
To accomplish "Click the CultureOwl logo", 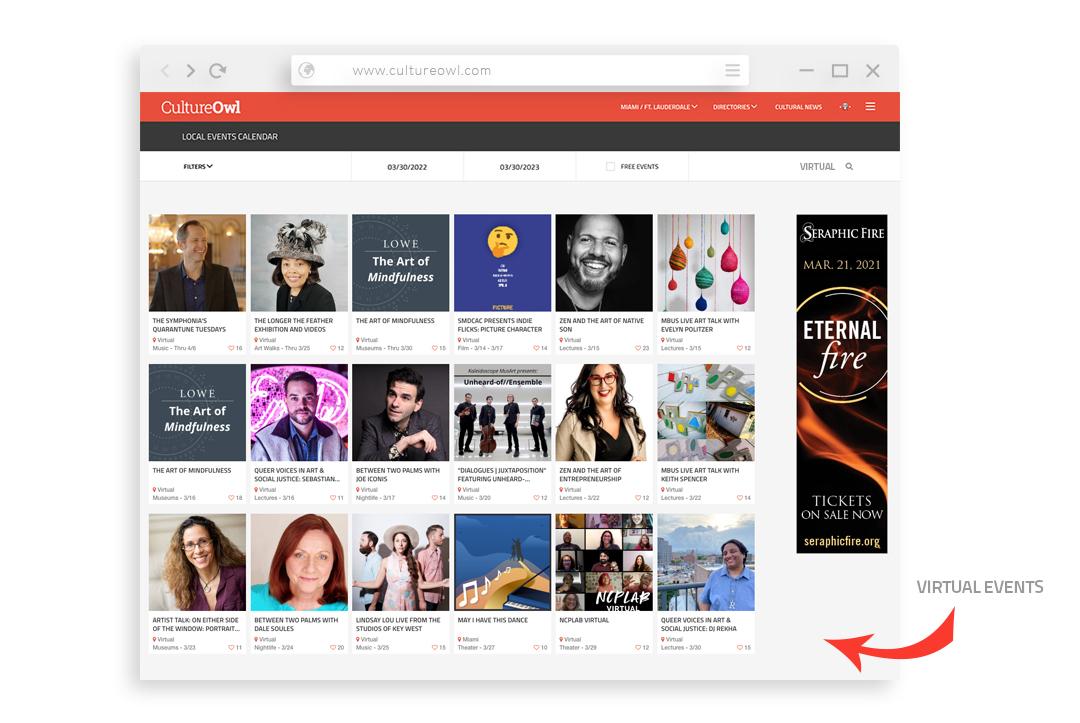I will pos(201,107).
